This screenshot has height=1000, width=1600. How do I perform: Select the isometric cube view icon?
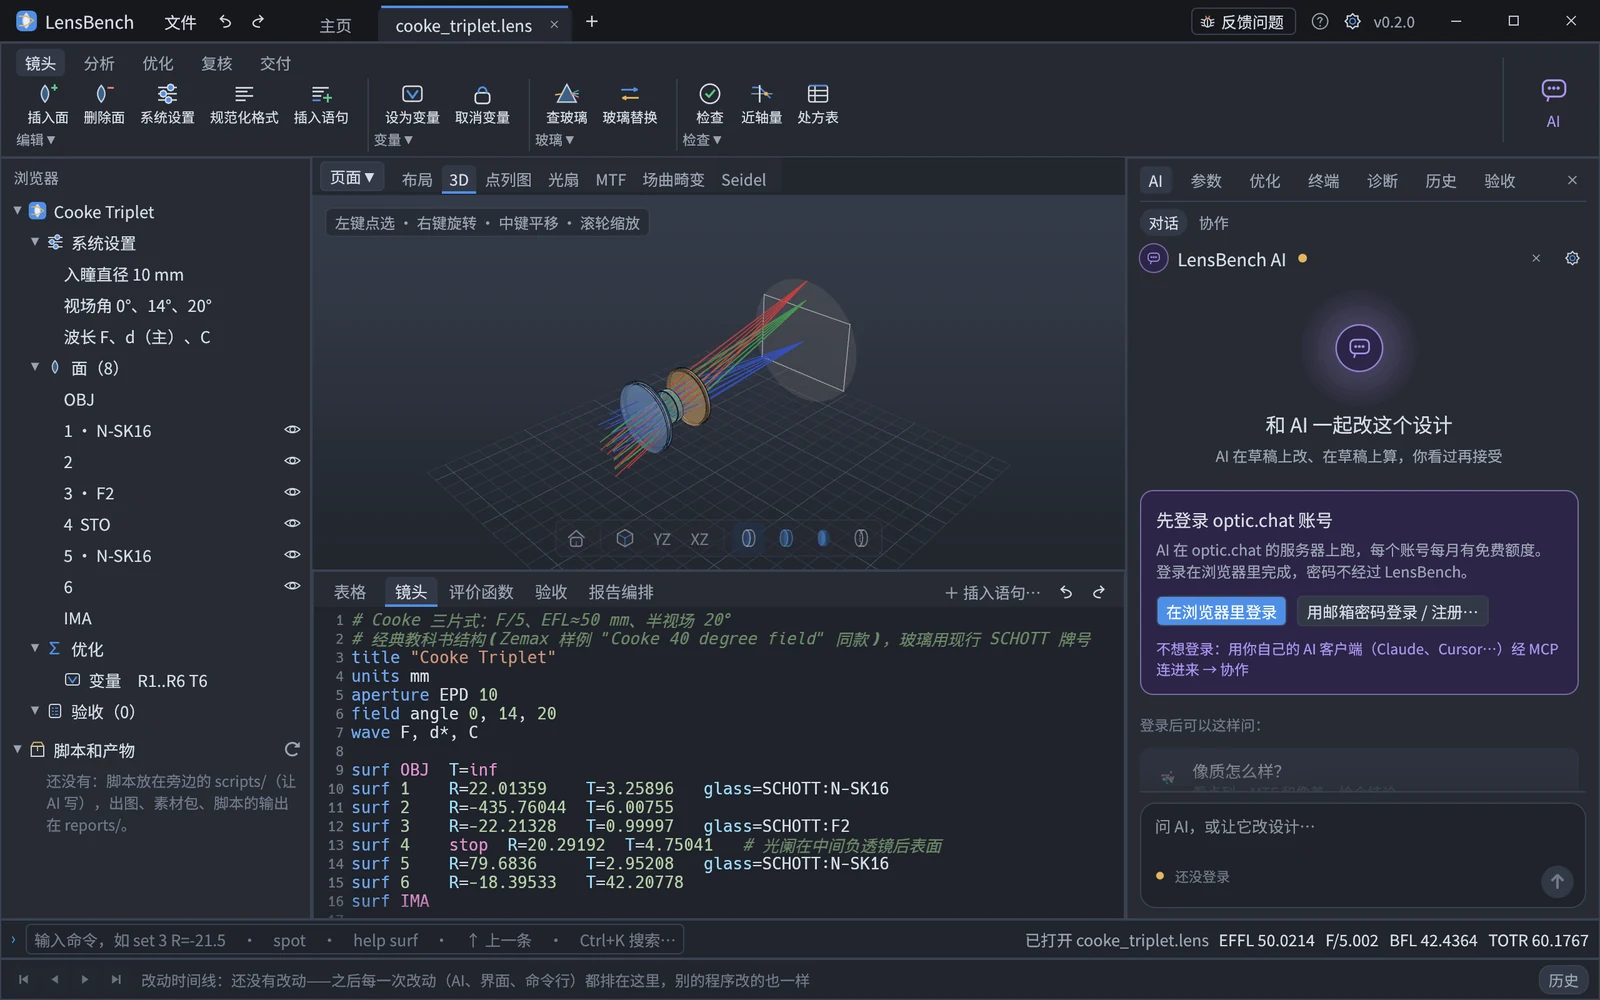625,539
